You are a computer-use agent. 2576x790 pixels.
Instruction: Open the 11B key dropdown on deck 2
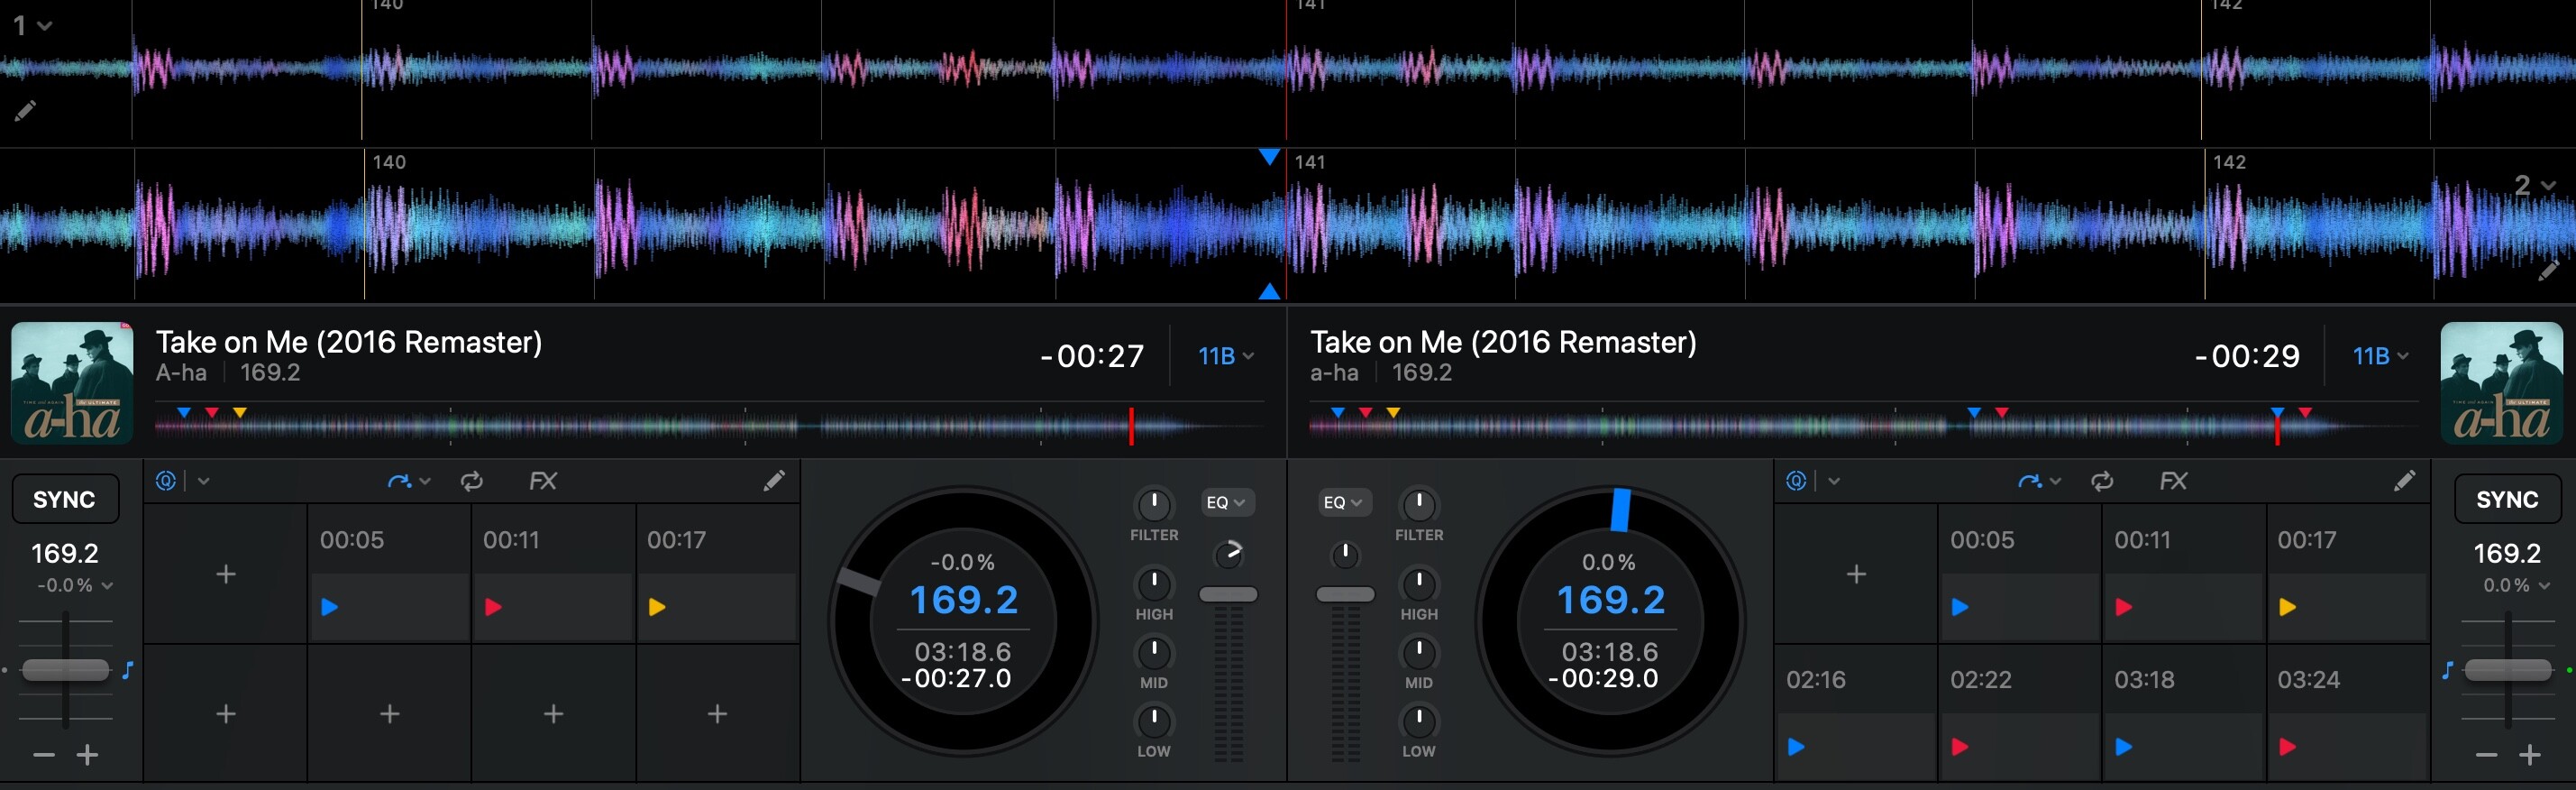point(2380,356)
